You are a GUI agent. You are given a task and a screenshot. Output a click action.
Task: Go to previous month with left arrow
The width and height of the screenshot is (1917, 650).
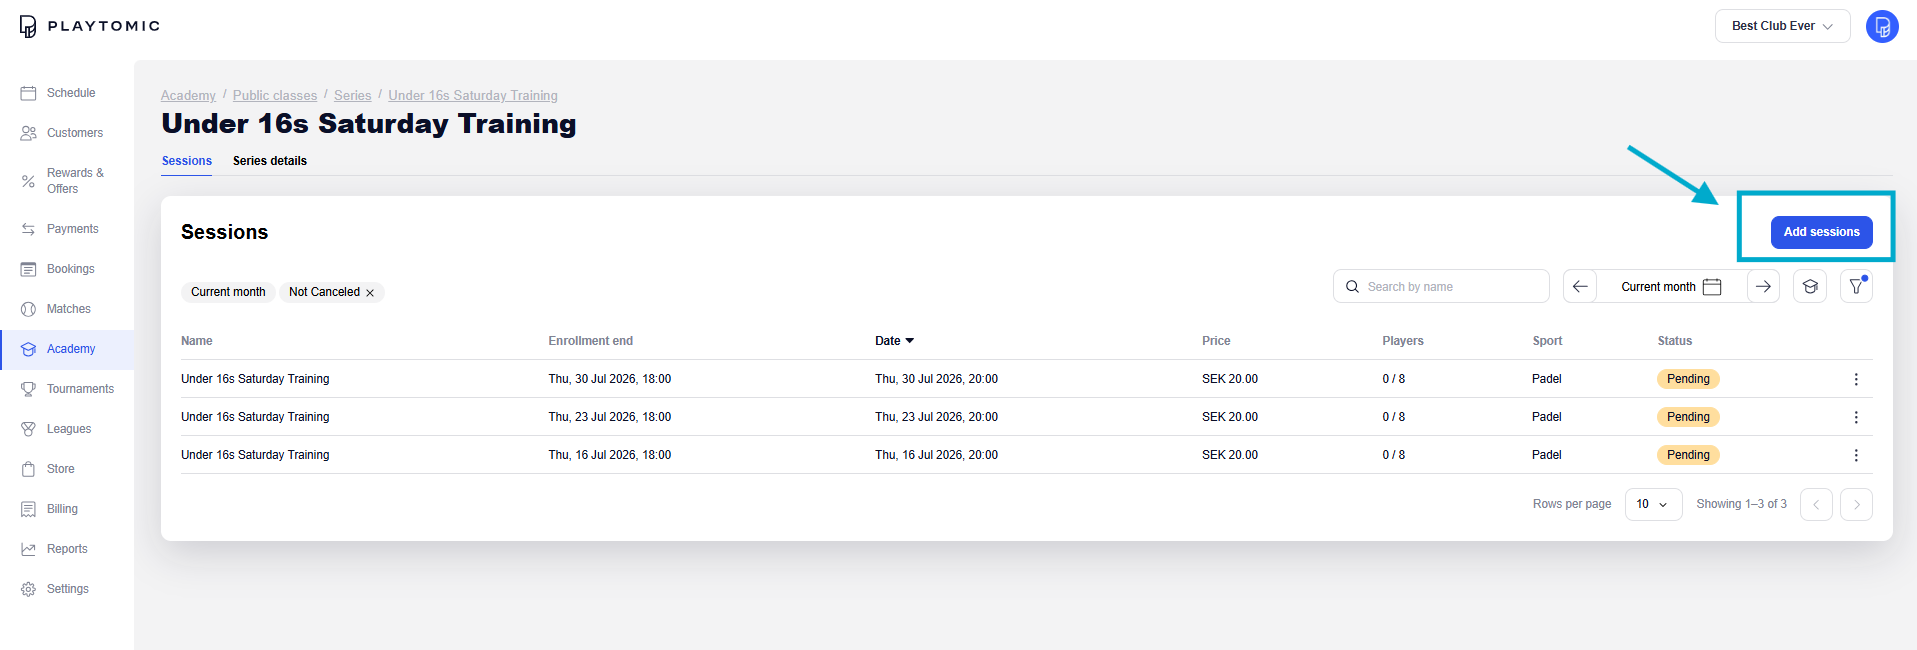click(x=1580, y=286)
